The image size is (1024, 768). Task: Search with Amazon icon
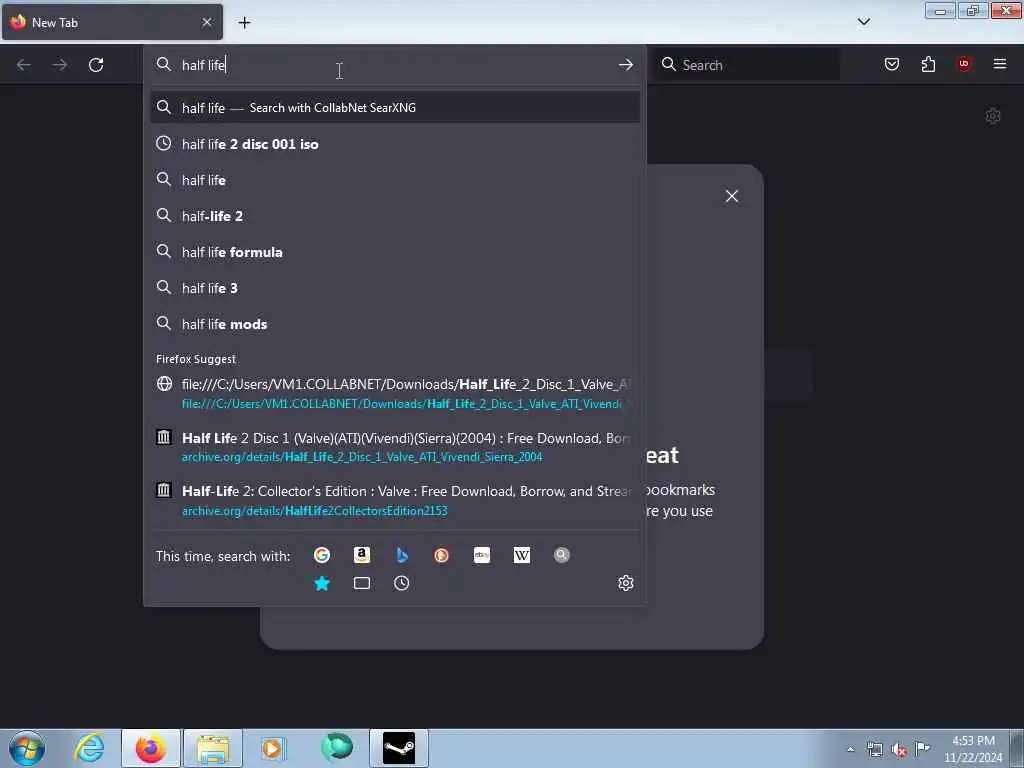(362, 555)
